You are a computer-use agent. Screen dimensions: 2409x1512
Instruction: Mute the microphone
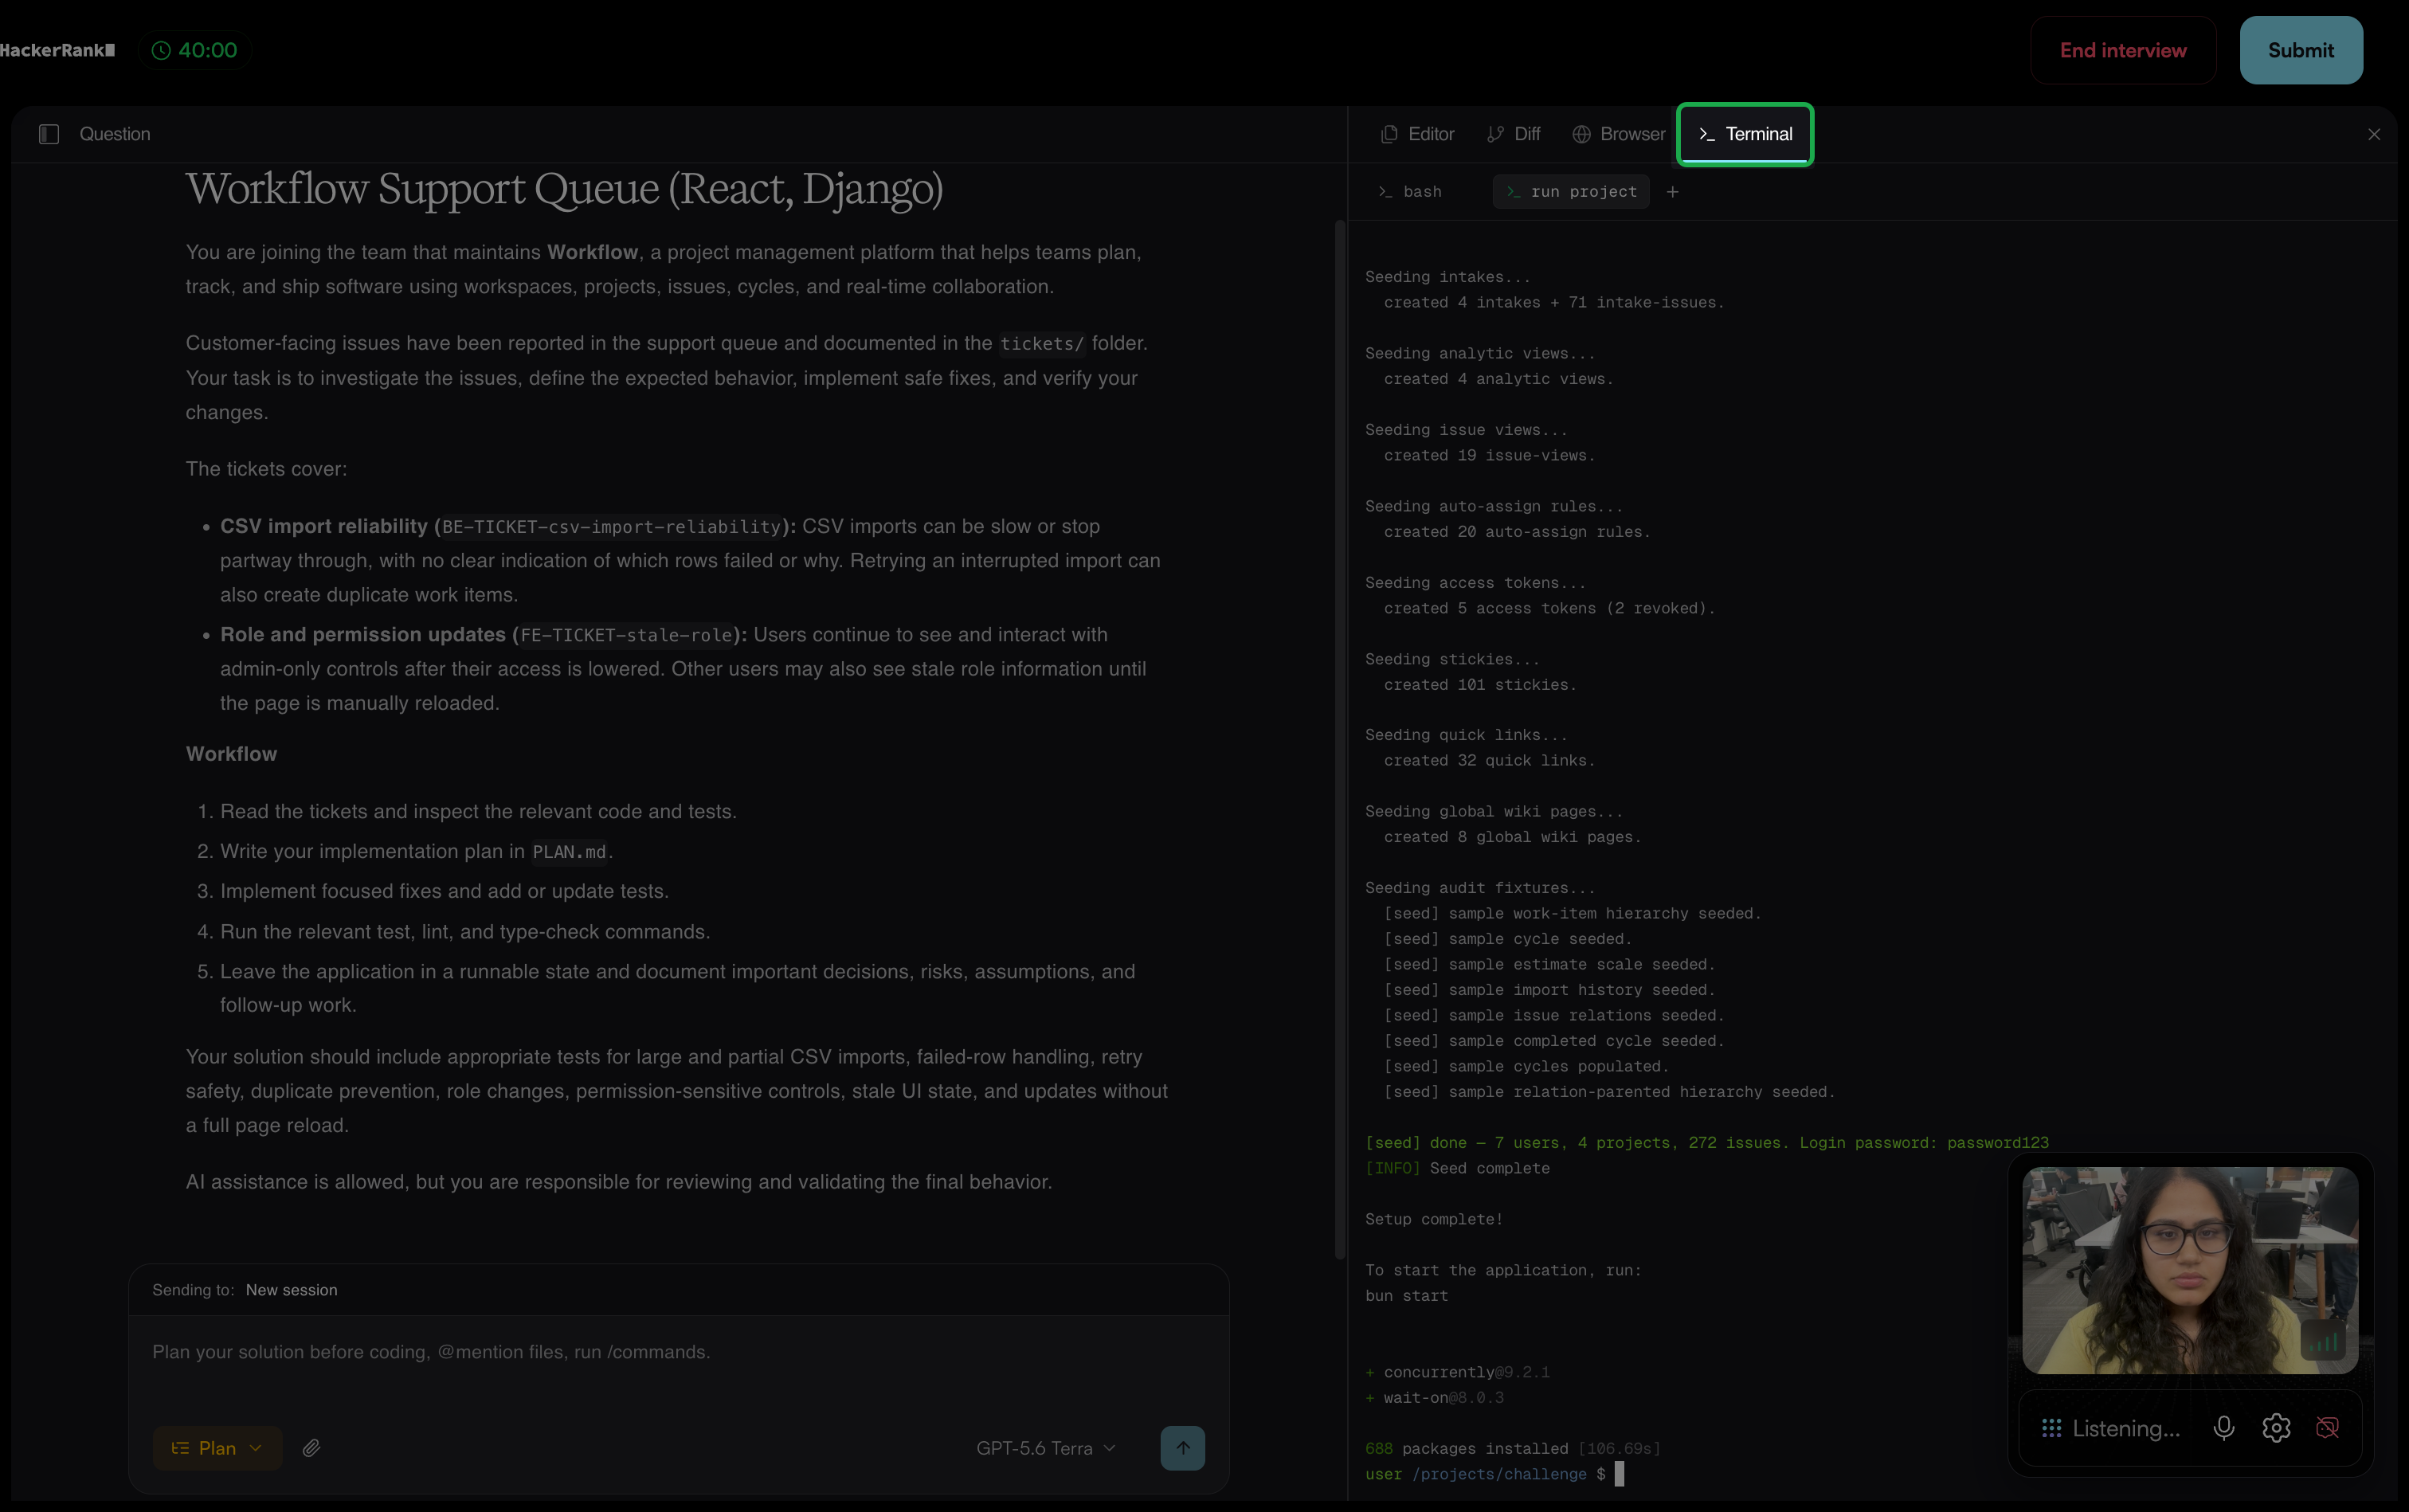(x=2224, y=1428)
